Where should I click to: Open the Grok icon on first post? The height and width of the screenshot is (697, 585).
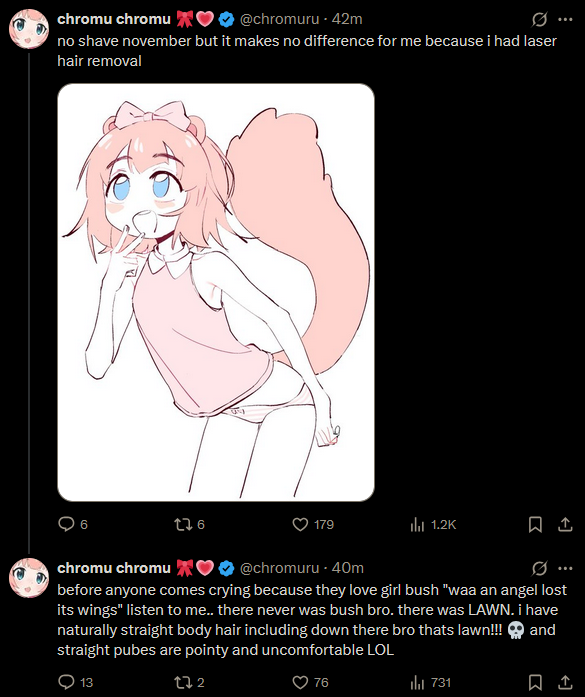[x=539, y=19]
